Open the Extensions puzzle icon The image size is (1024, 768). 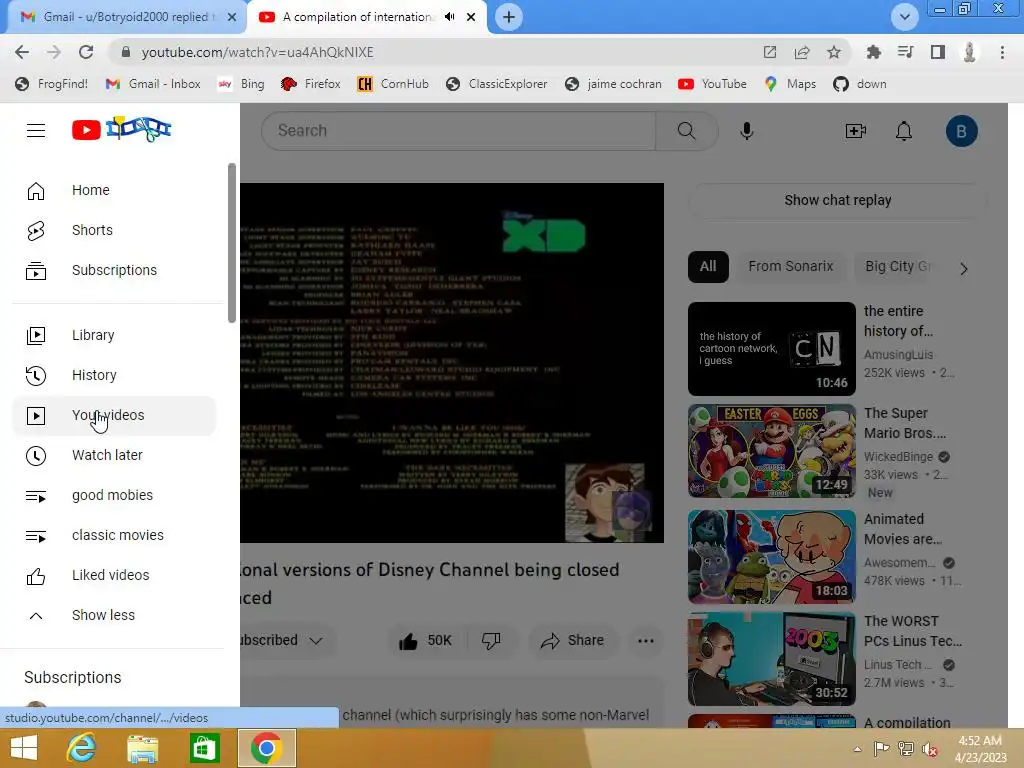pyautogui.click(x=873, y=52)
